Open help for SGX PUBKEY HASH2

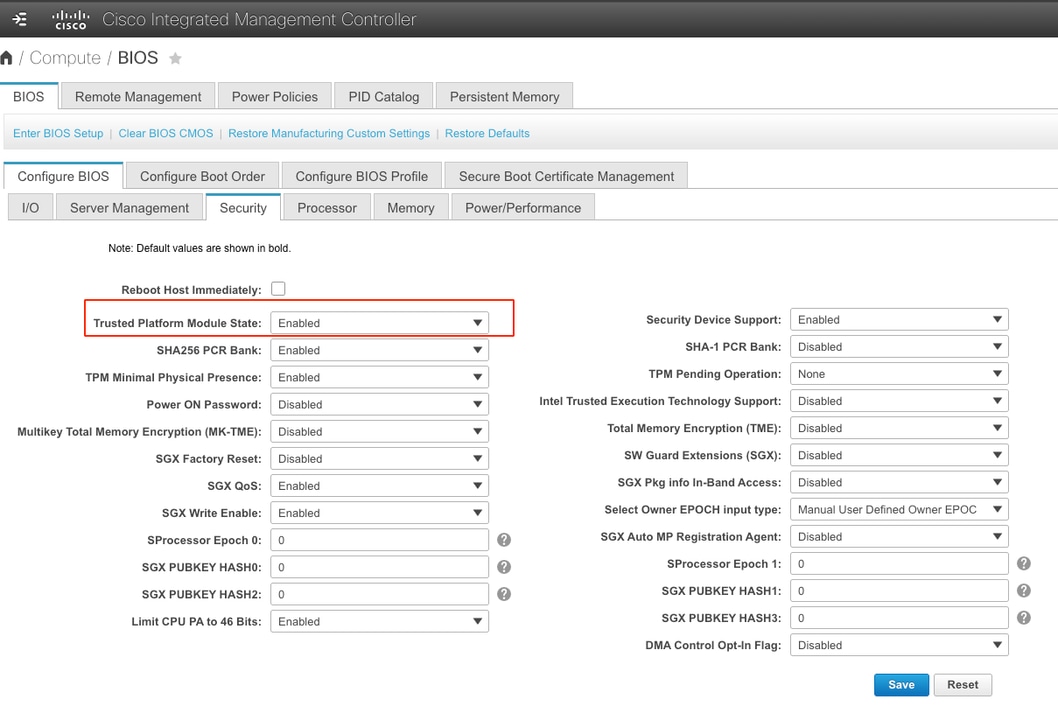click(x=504, y=593)
